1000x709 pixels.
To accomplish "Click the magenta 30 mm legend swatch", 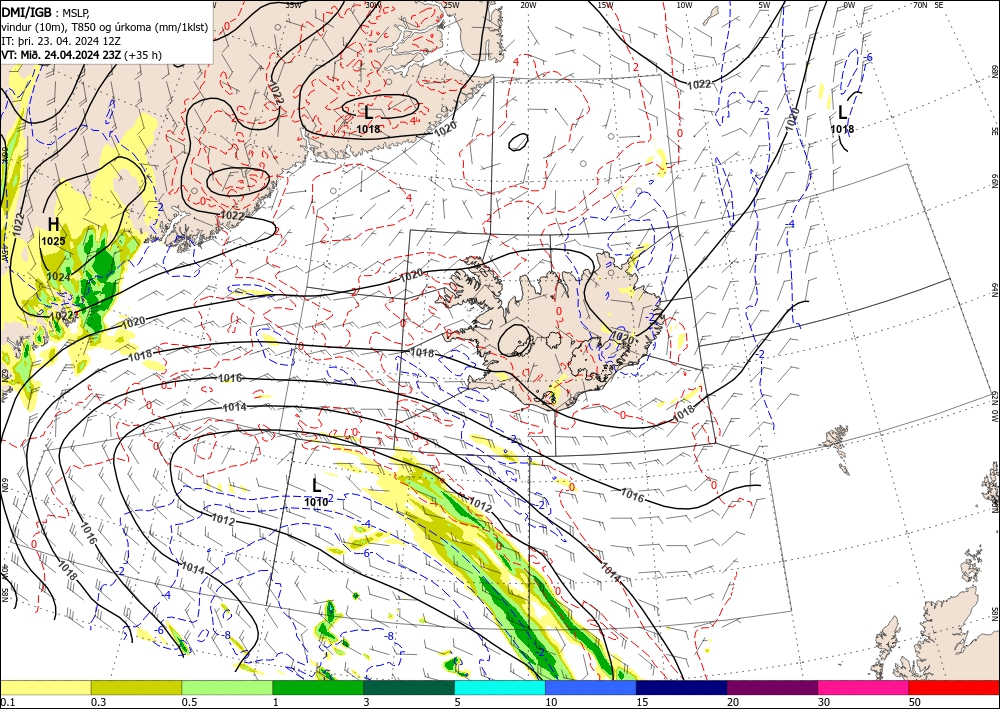I will click(x=864, y=688).
